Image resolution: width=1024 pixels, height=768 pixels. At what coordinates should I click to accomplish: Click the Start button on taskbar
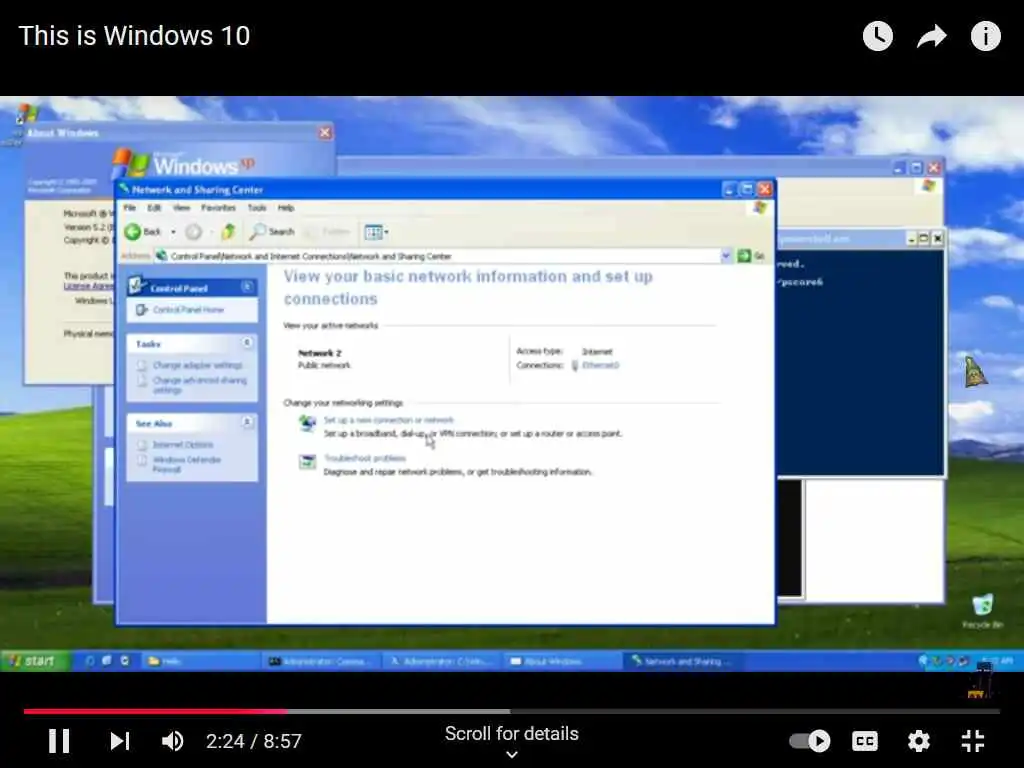tap(34, 661)
